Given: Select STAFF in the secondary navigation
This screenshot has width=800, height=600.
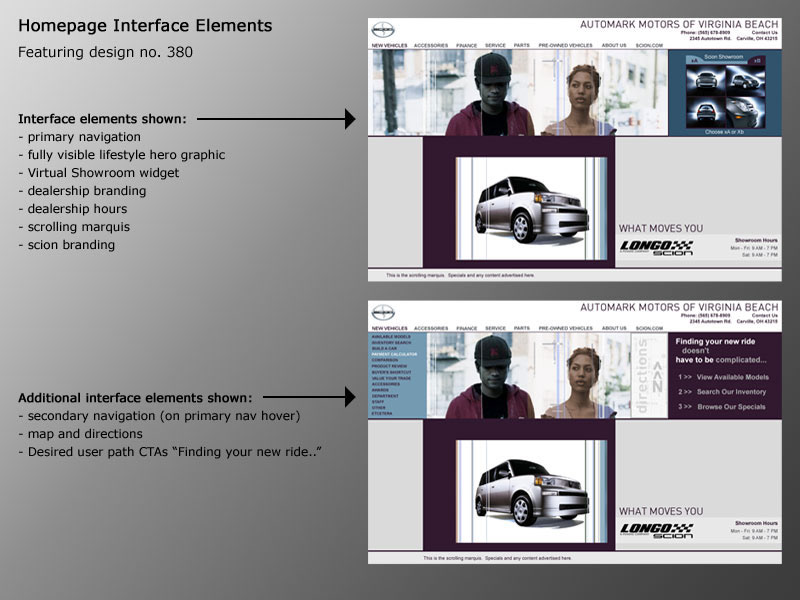Looking at the screenshot, I should (x=378, y=402).
